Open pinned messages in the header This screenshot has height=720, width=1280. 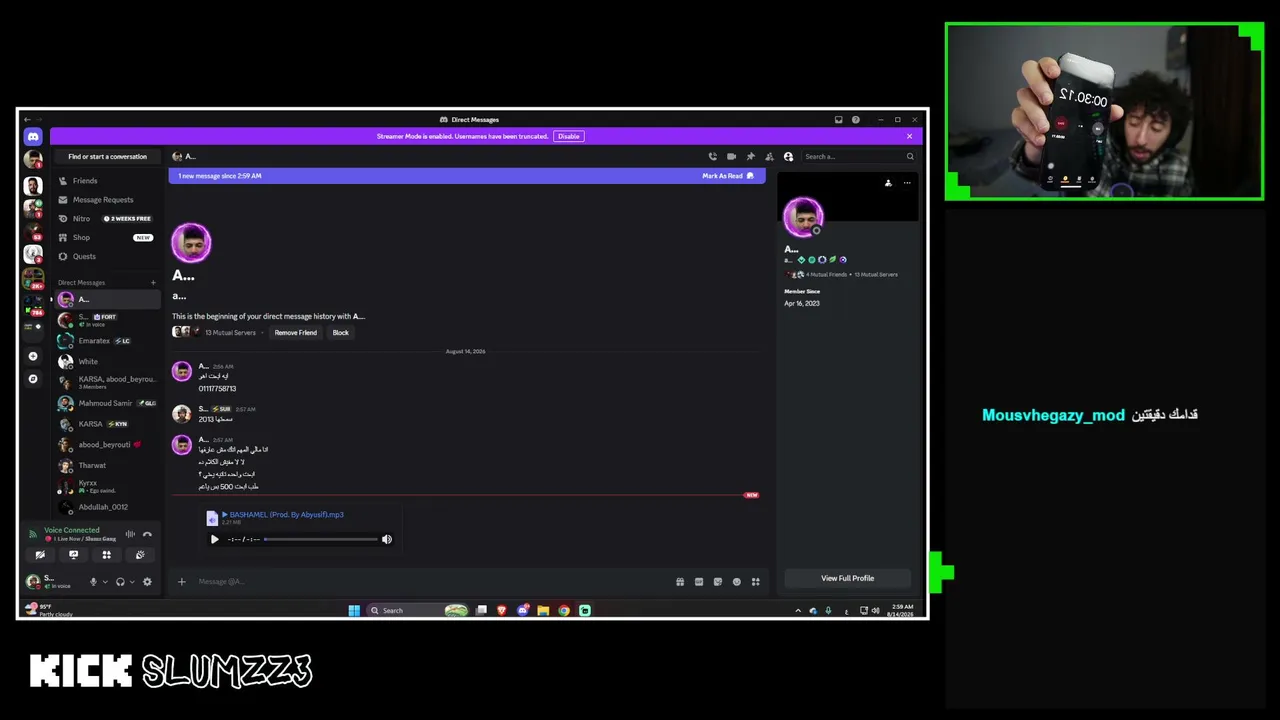(x=750, y=157)
